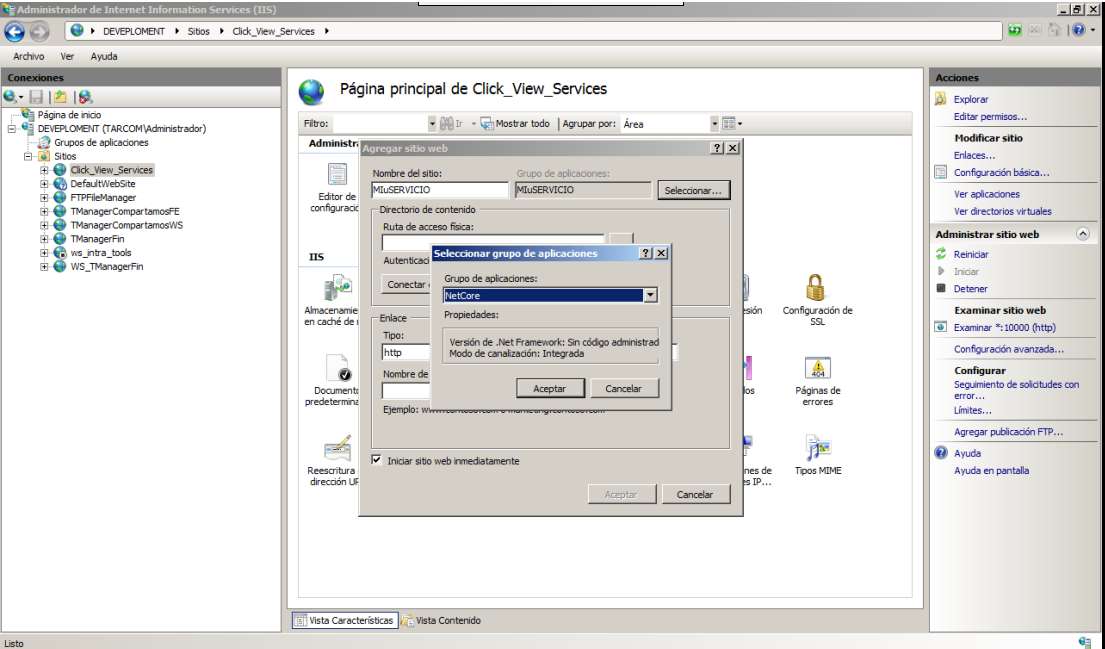1105x649 pixels.
Task: Open the Ayuda menu
Action: (x=104, y=56)
